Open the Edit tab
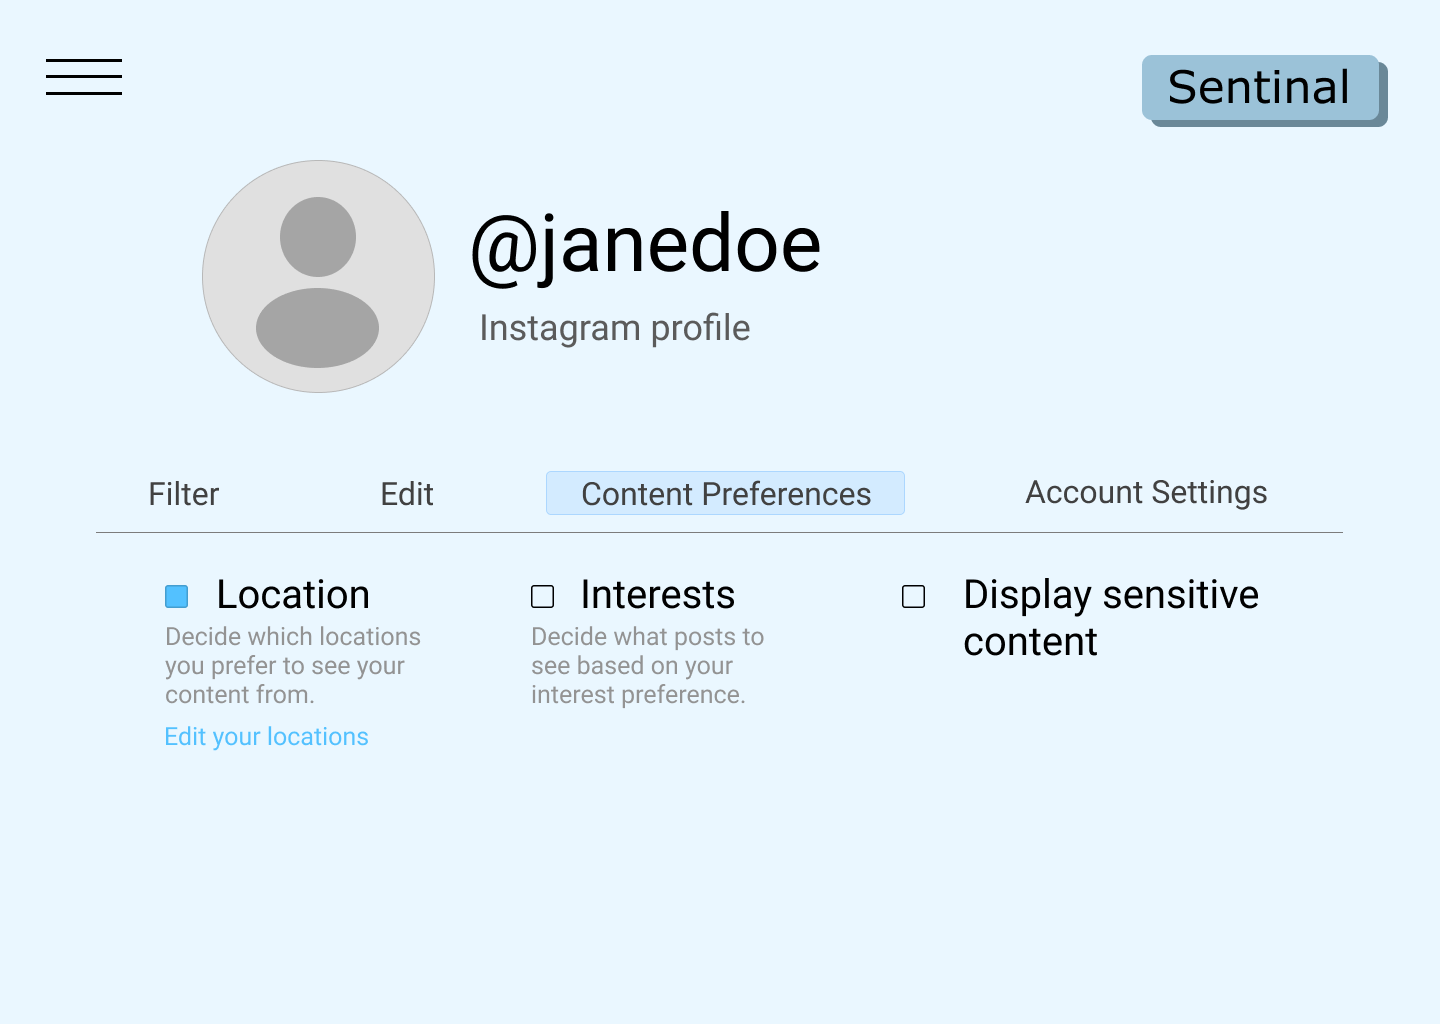 (407, 494)
